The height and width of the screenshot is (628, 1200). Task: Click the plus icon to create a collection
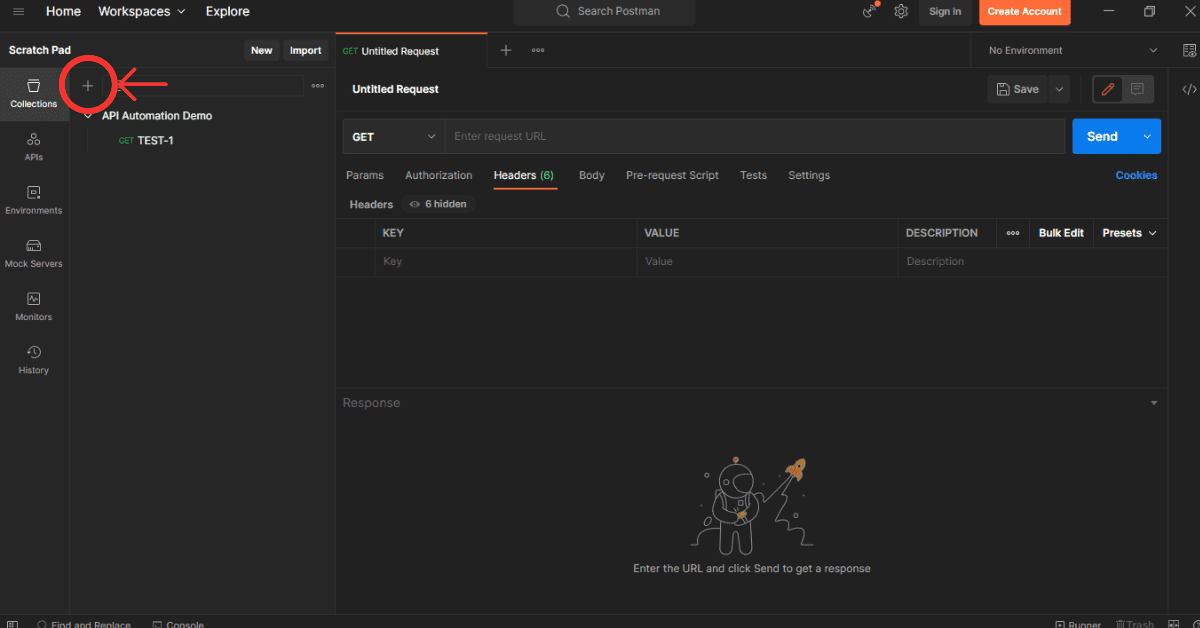coord(88,86)
